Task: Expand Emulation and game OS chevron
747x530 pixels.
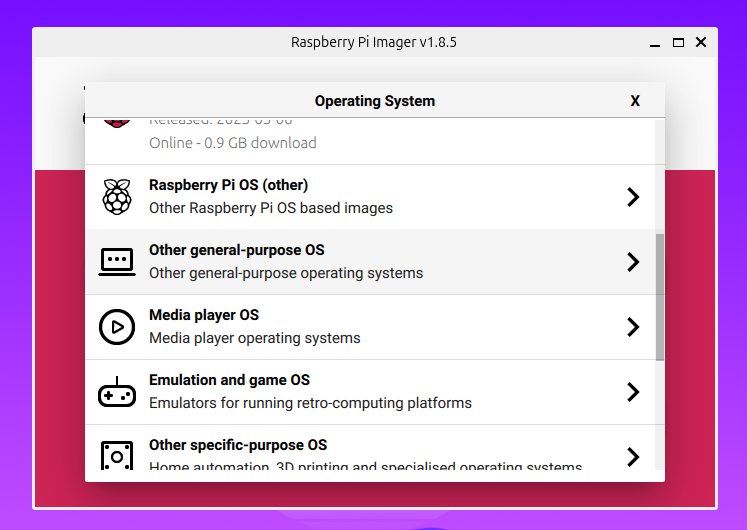Action: pos(633,392)
